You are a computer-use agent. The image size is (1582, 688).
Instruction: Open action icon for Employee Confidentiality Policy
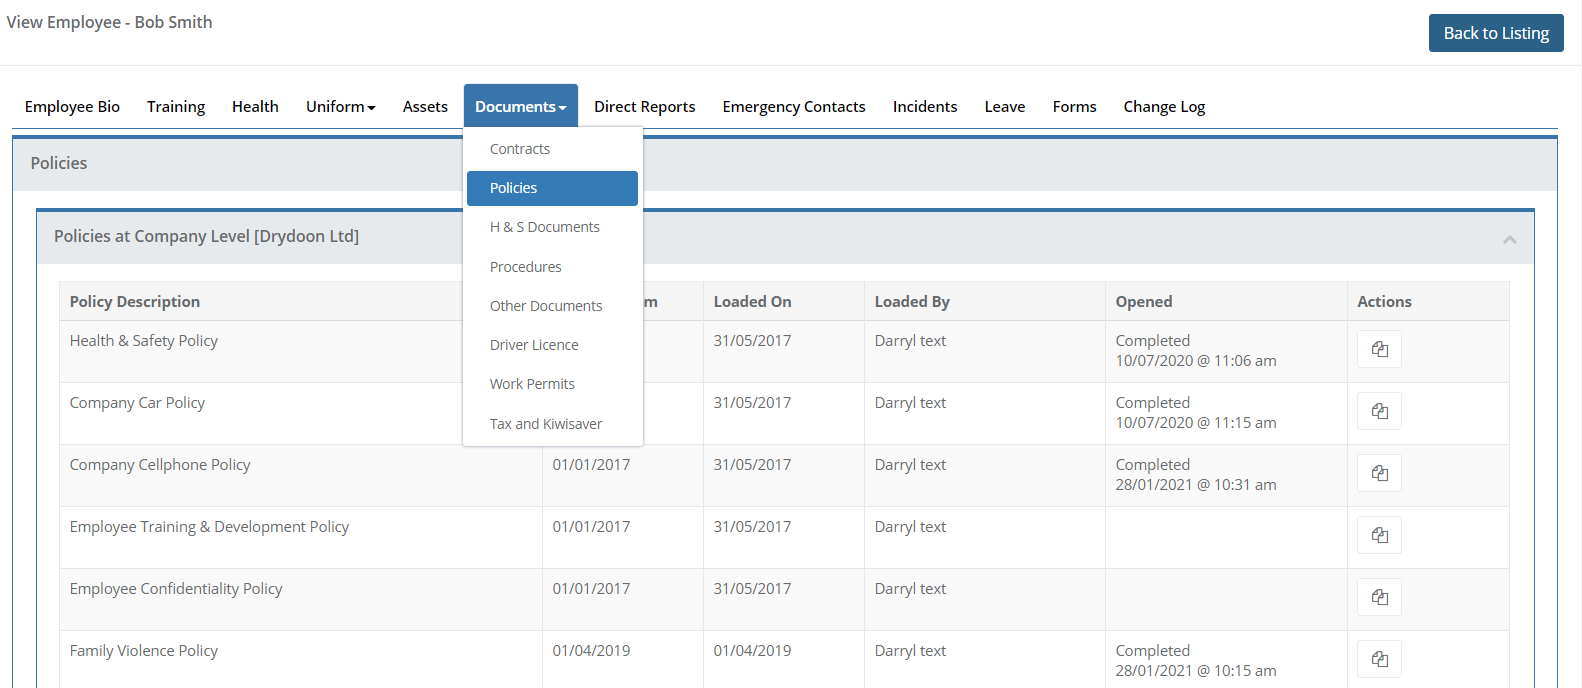coord(1379,597)
